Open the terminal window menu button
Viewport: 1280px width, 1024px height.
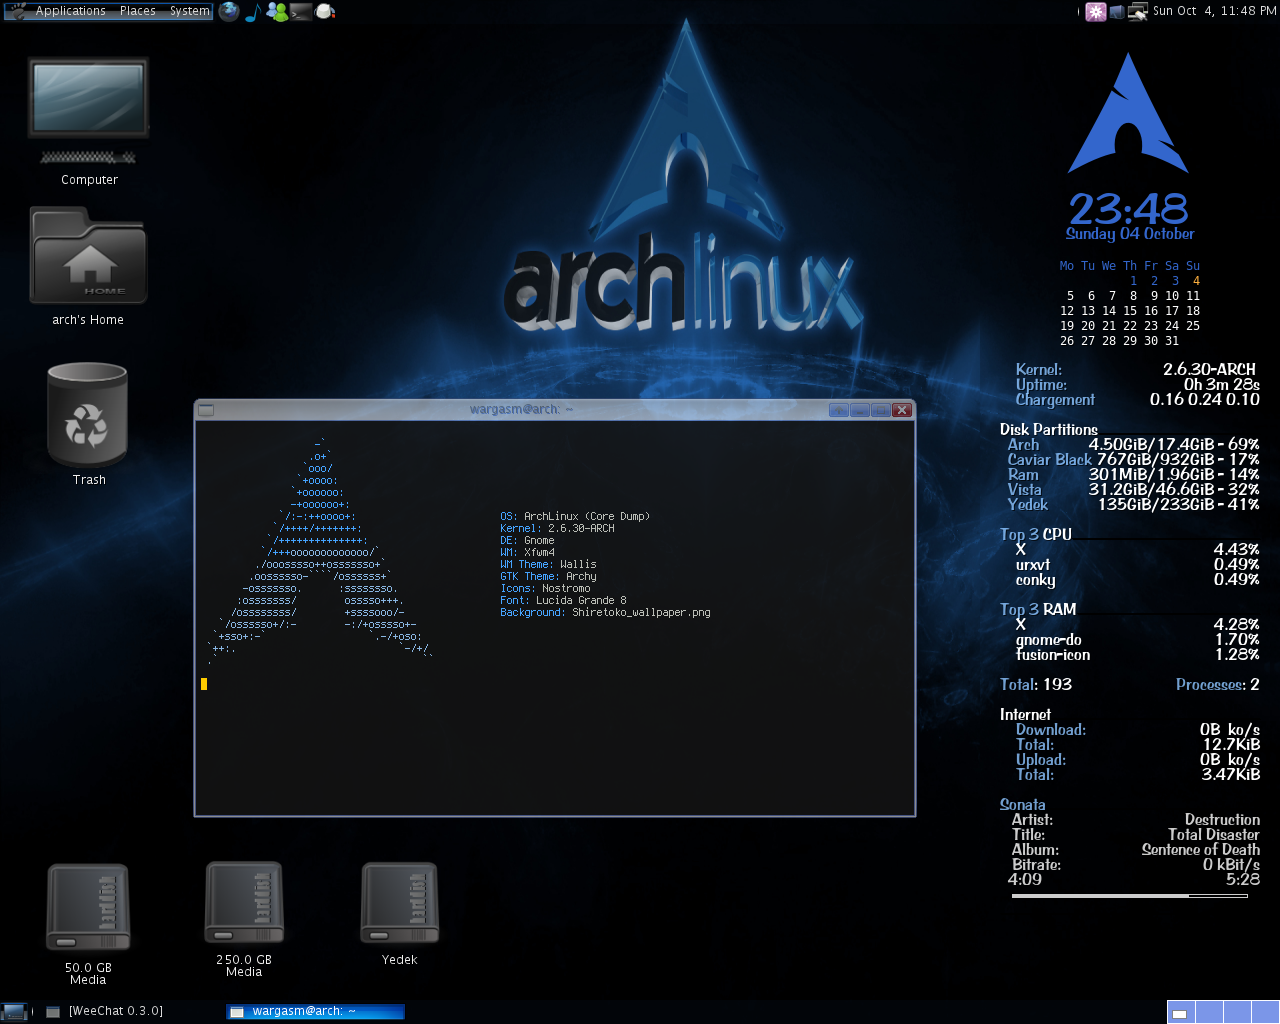click(206, 410)
